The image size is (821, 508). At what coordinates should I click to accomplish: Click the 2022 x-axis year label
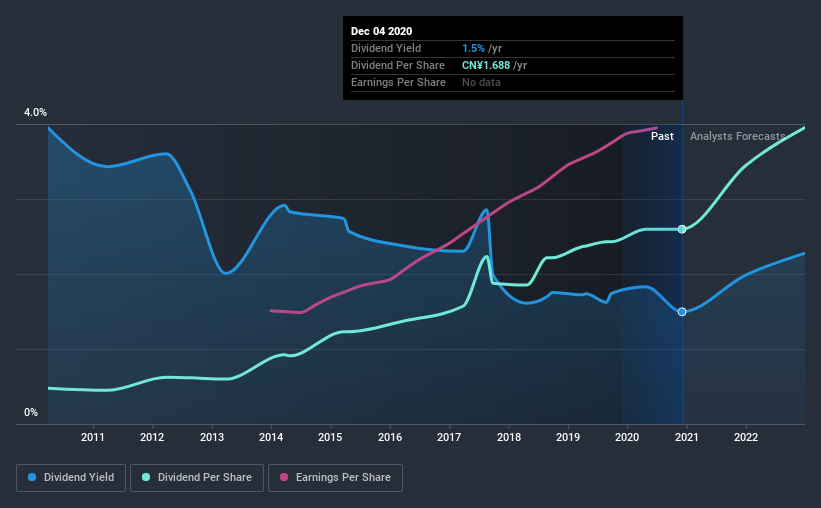pos(746,437)
